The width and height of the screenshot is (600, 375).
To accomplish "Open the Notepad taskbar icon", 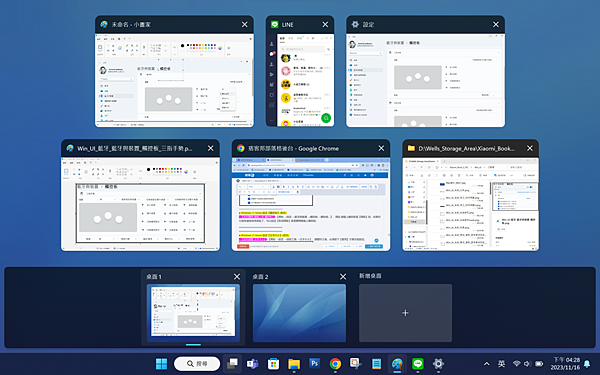I will click(x=377, y=364).
